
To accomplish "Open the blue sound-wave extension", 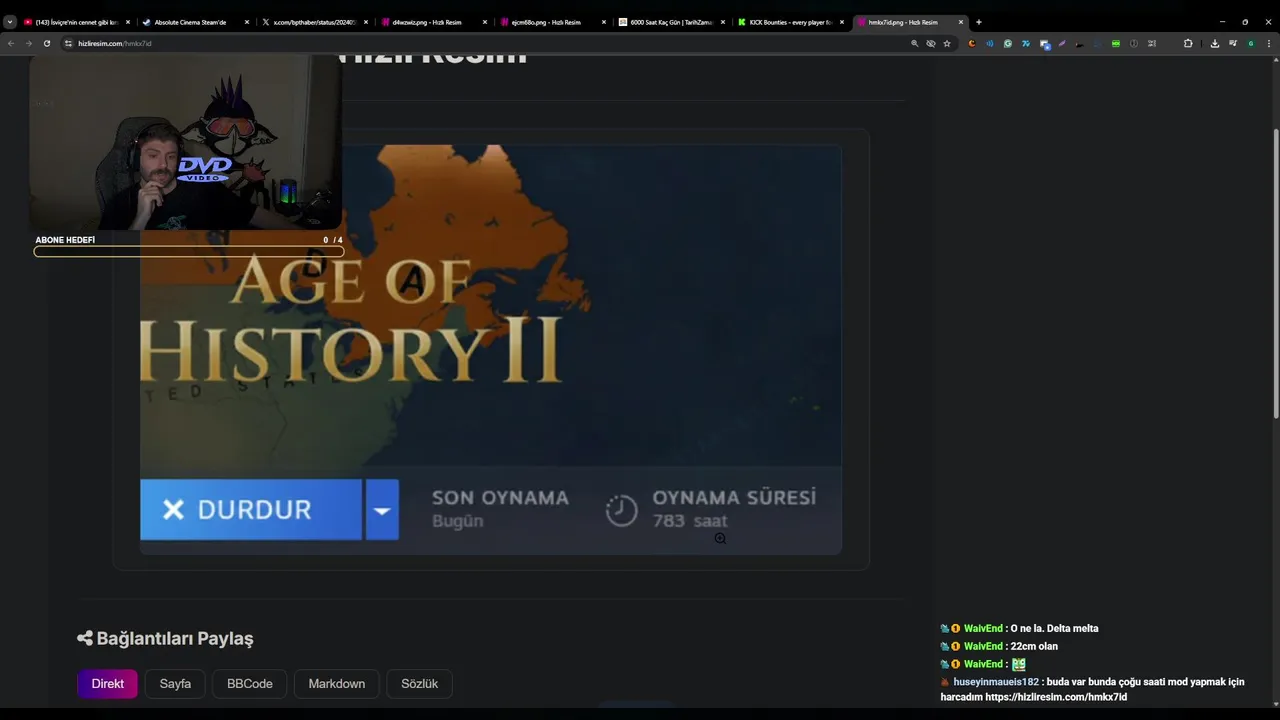I will pos(990,43).
